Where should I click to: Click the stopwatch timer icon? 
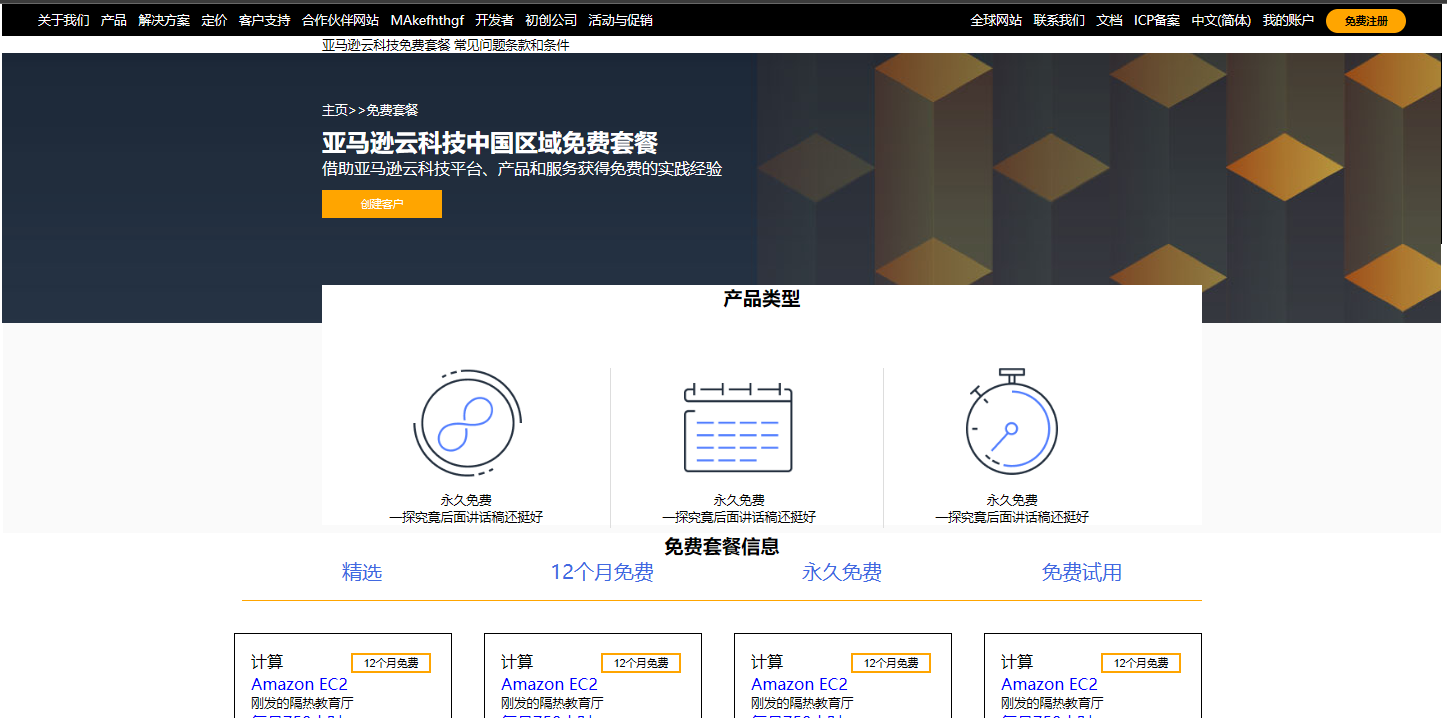(1011, 421)
